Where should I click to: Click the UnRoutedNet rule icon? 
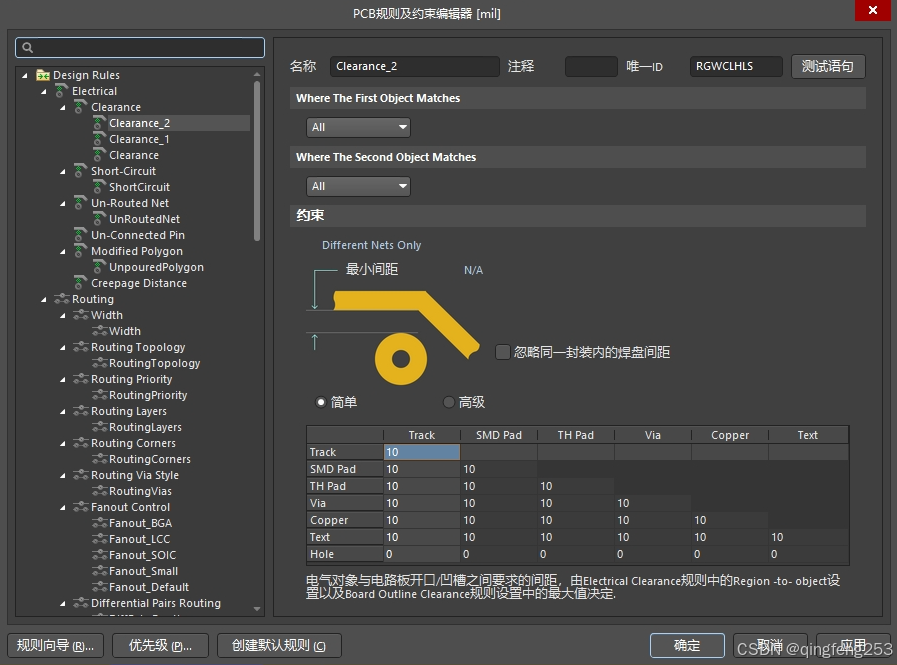tap(99, 219)
